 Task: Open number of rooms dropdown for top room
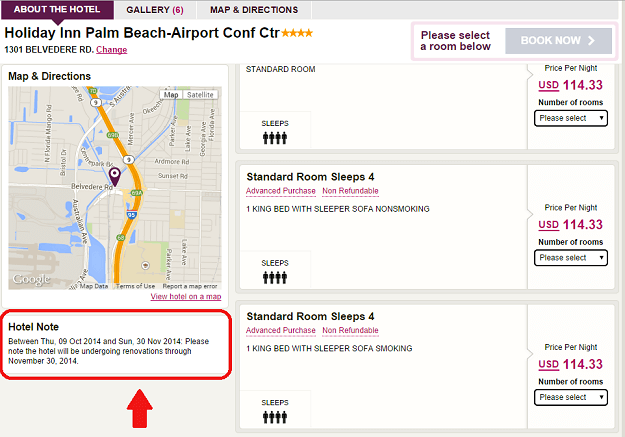point(571,118)
